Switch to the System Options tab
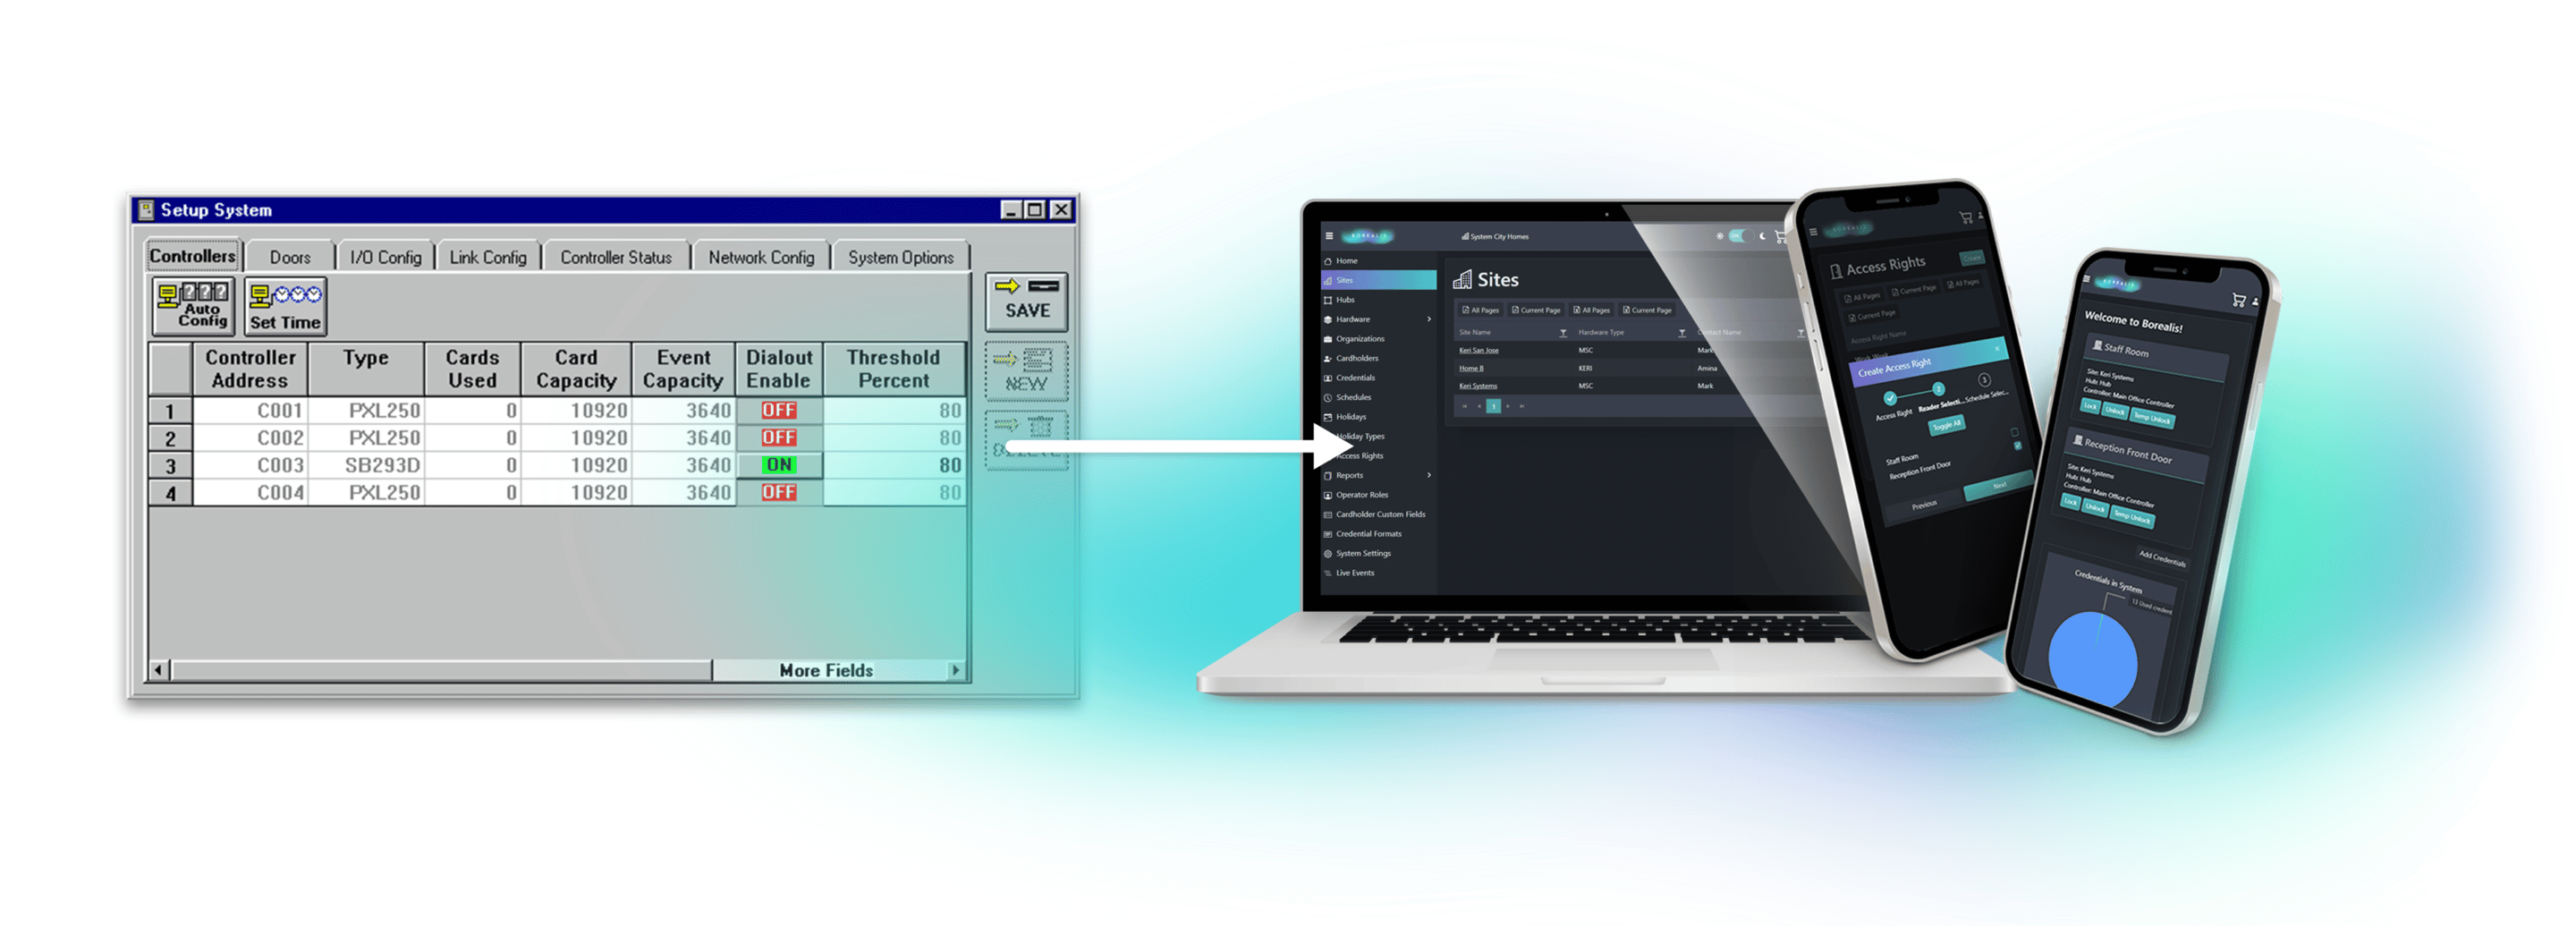This screenshot has height=926, width=2576. [901, 257]
